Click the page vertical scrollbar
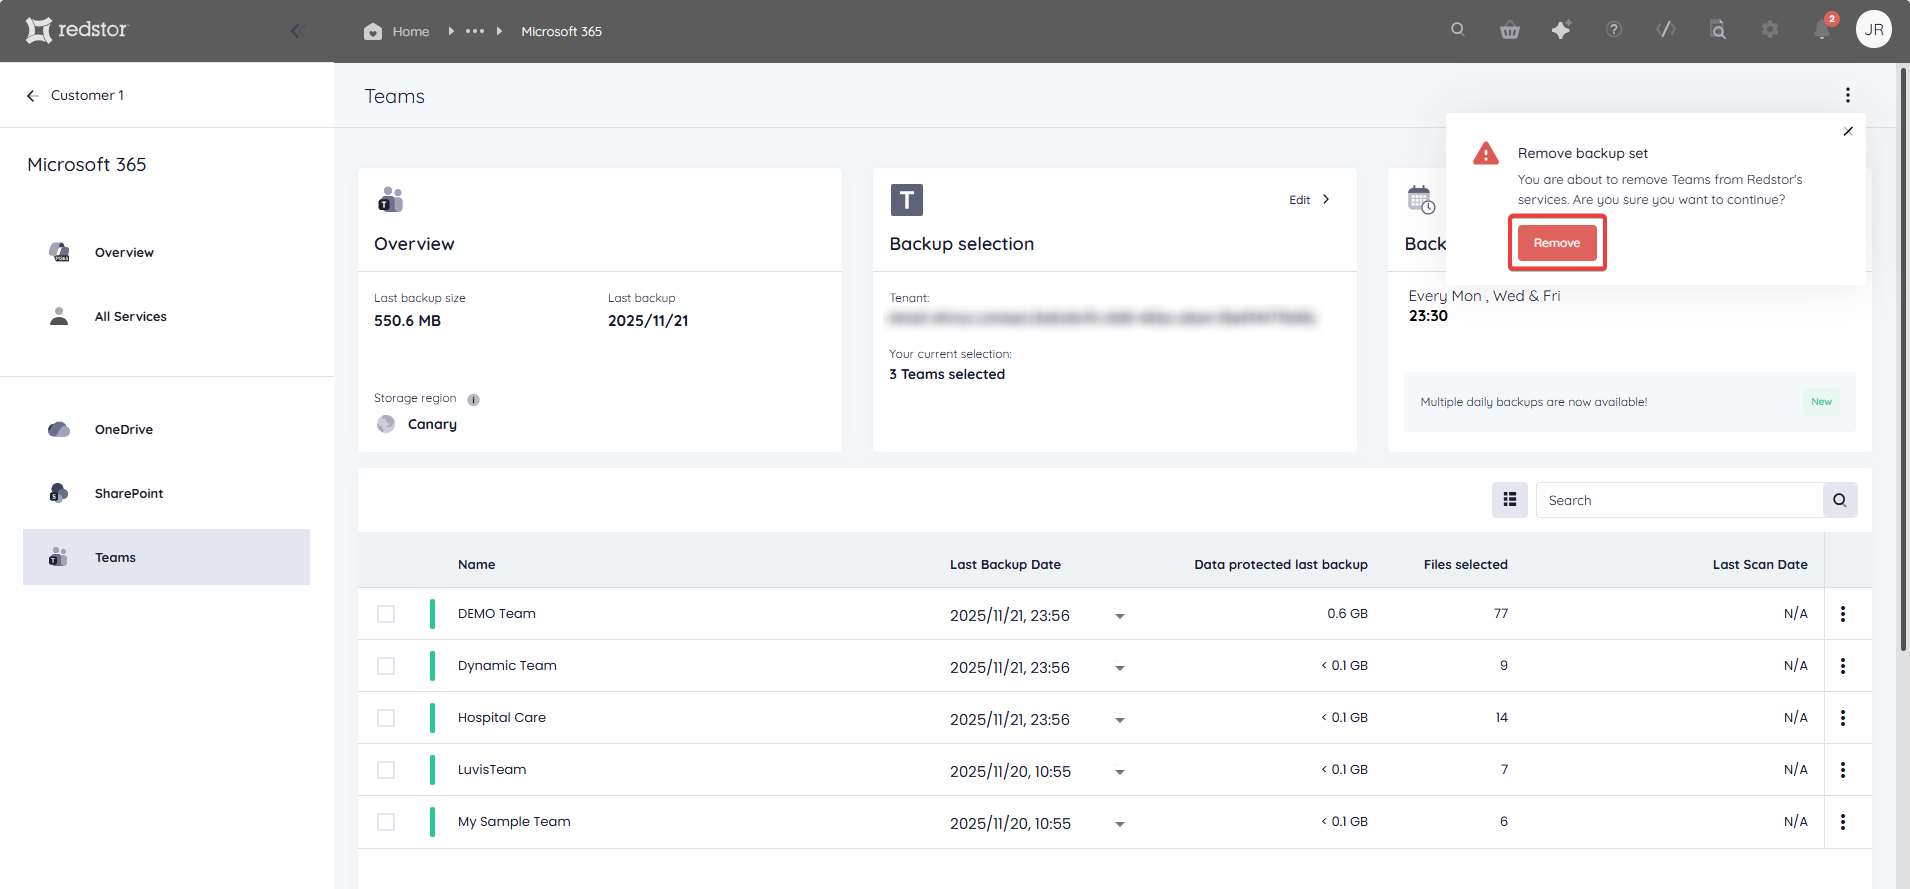This screenshot has width=1910, height=889. [1903, 358]
